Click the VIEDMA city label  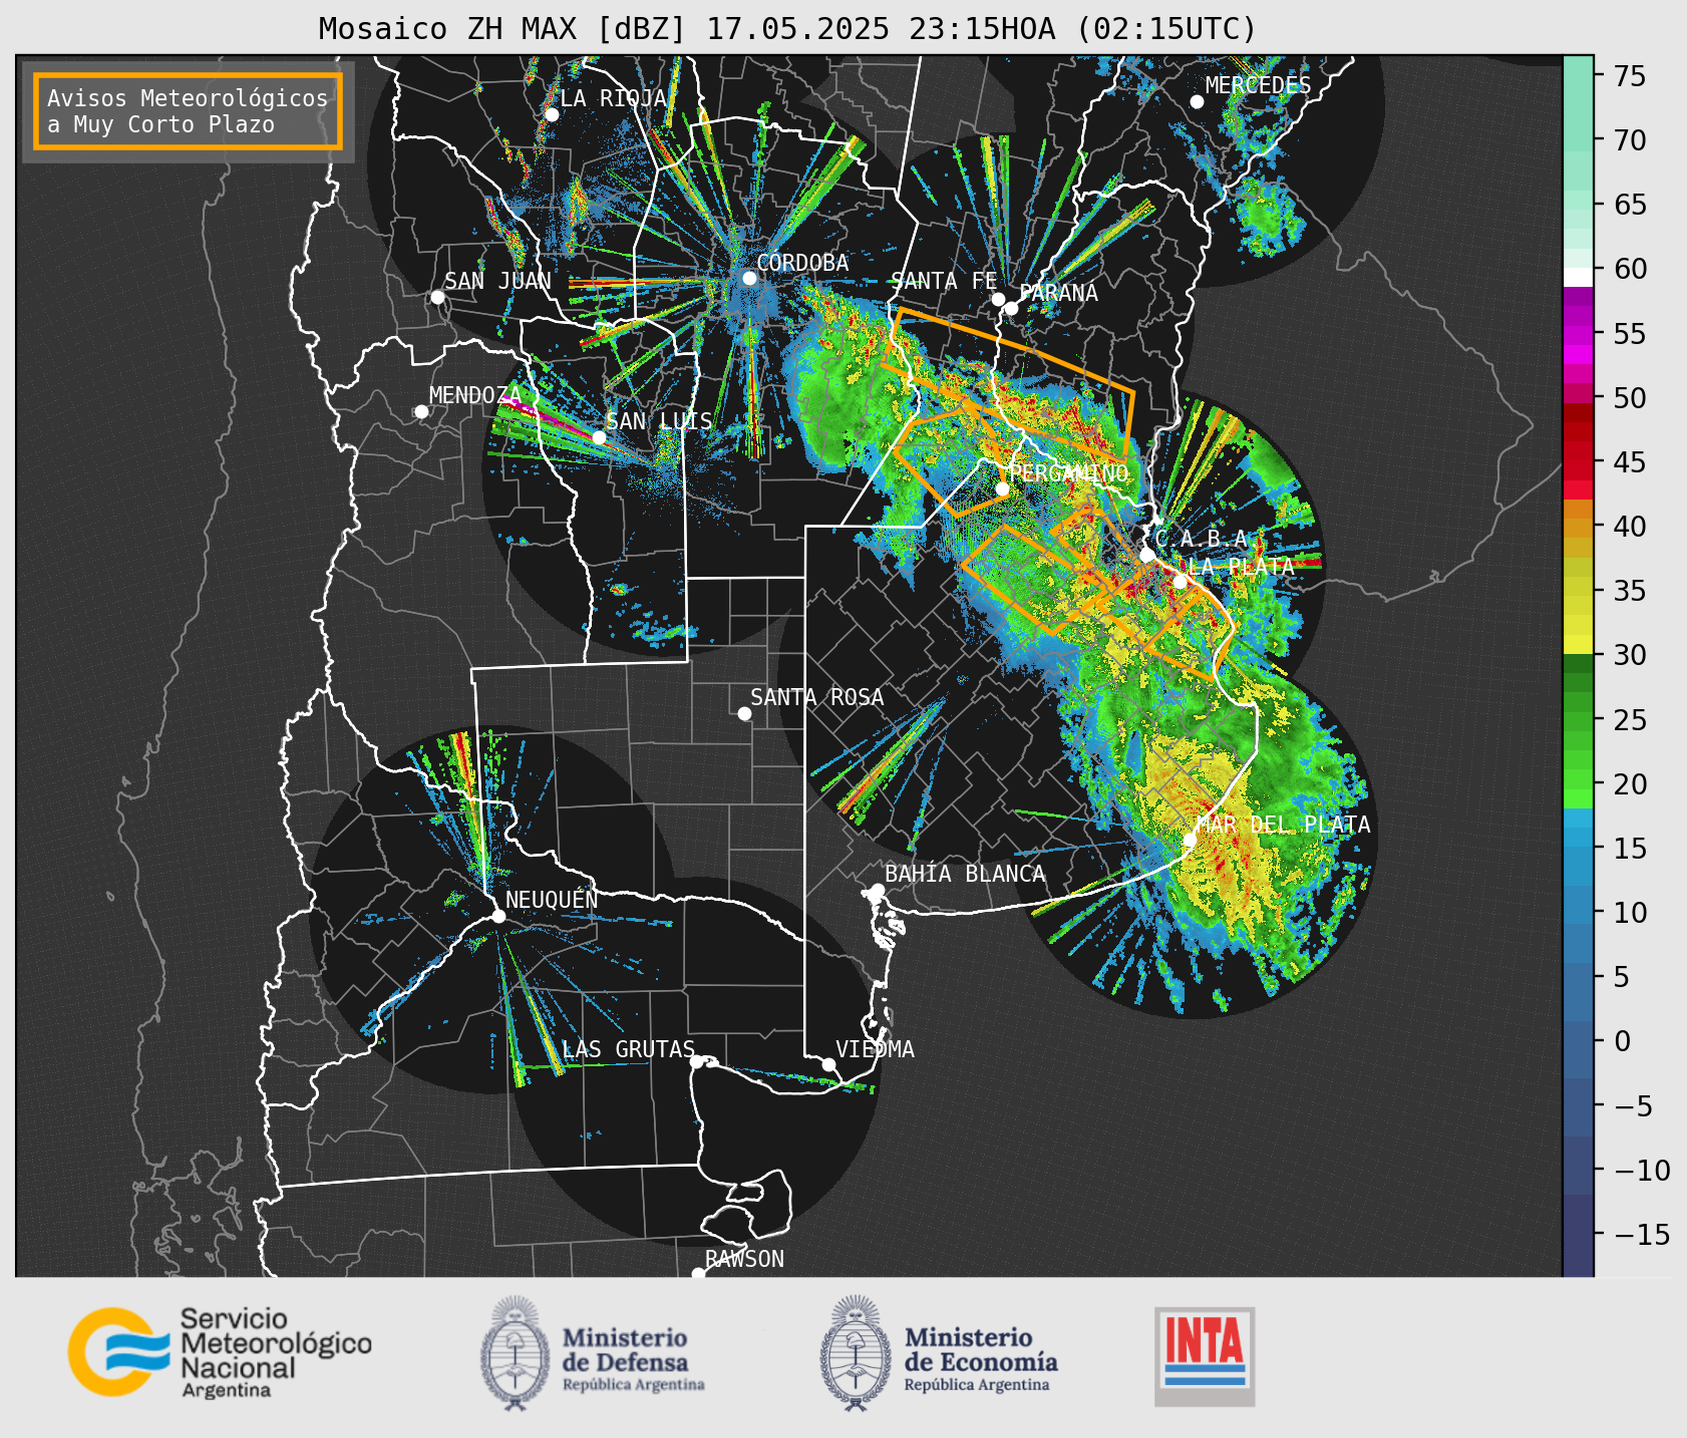(x=875, y=1049)
